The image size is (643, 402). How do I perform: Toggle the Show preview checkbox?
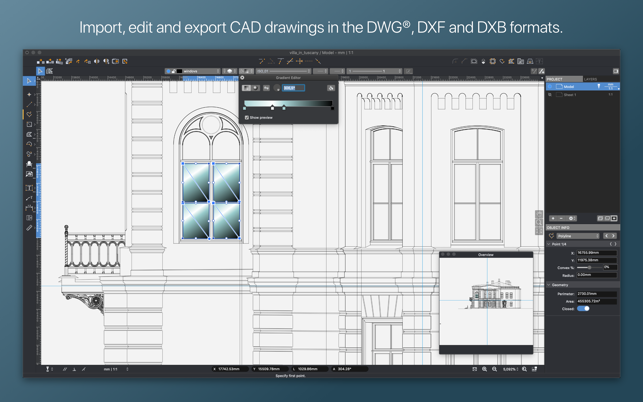247,118
